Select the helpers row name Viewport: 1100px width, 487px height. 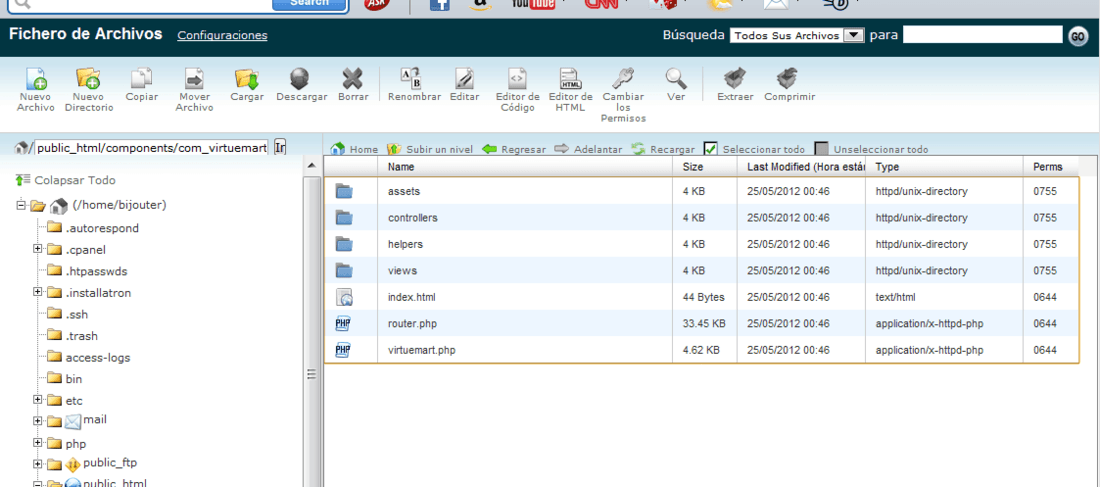[x=405, y=244]
